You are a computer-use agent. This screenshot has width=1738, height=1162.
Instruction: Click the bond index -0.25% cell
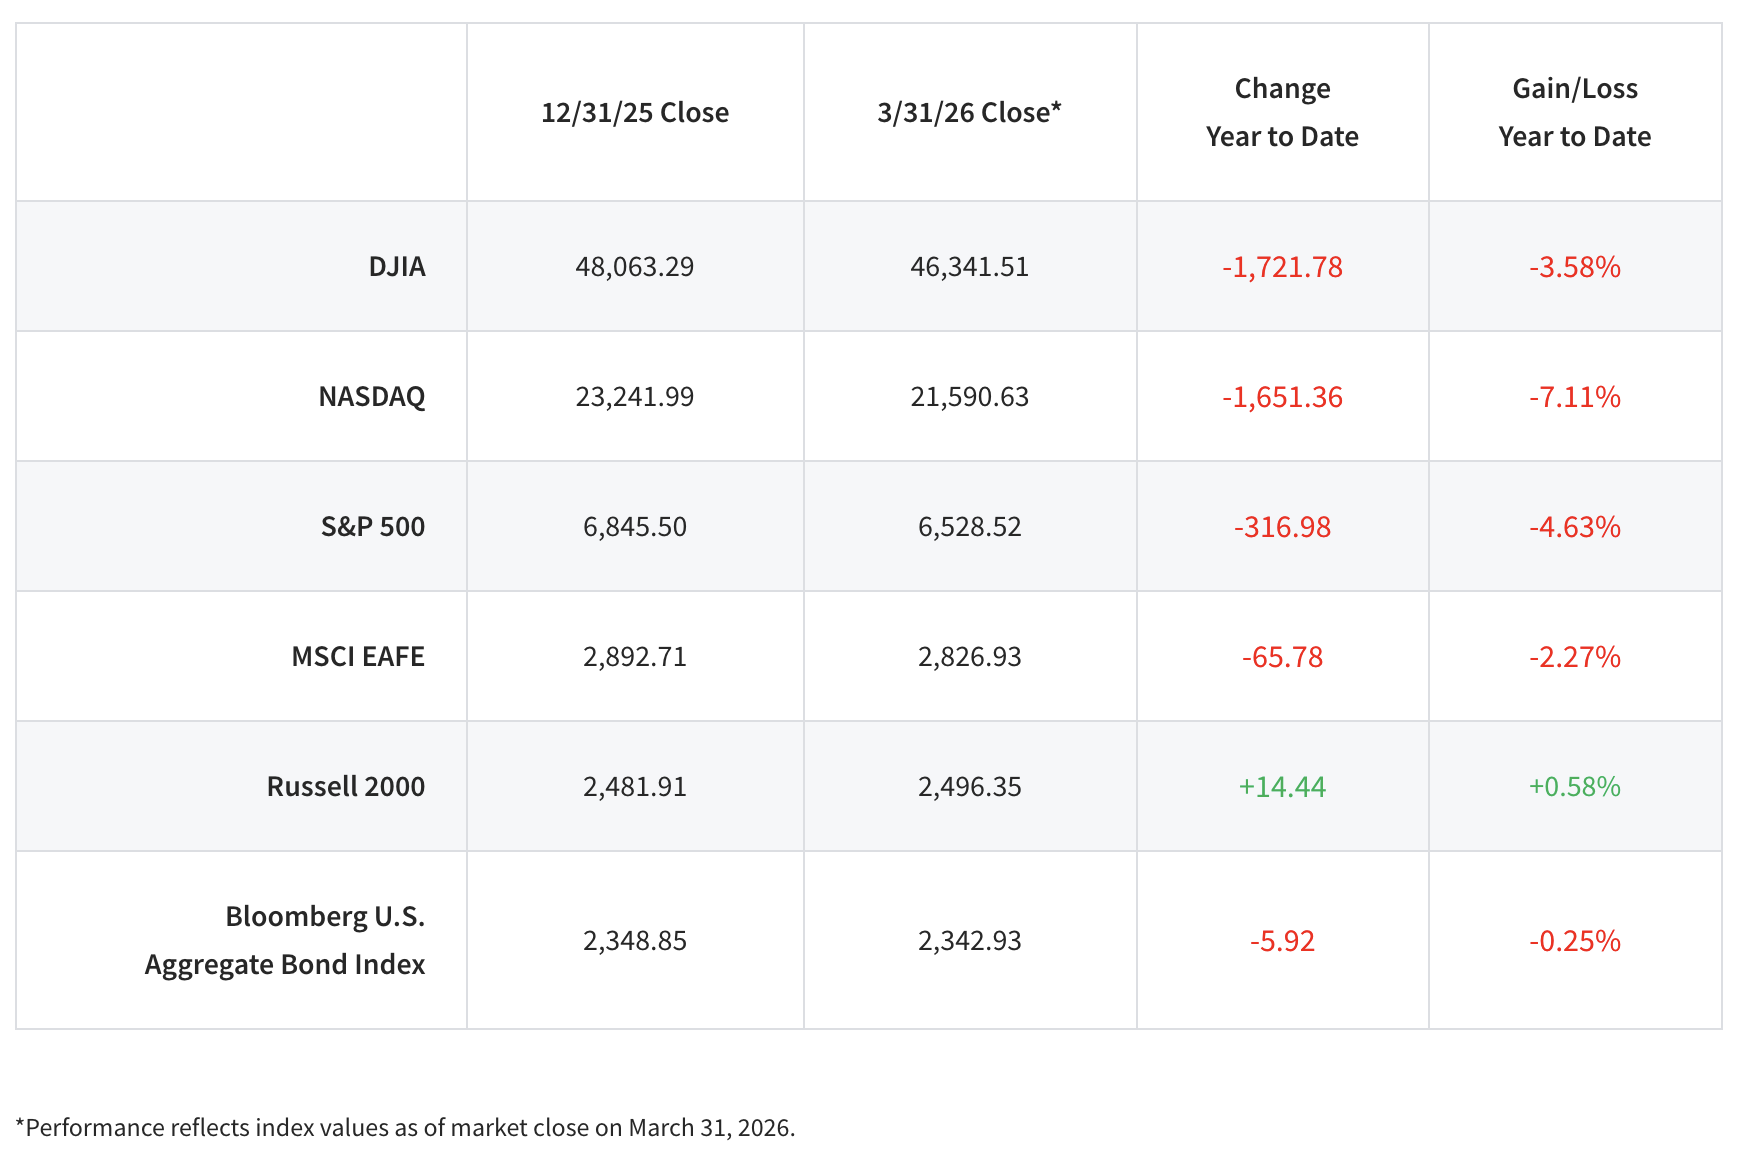(1574, 941)
